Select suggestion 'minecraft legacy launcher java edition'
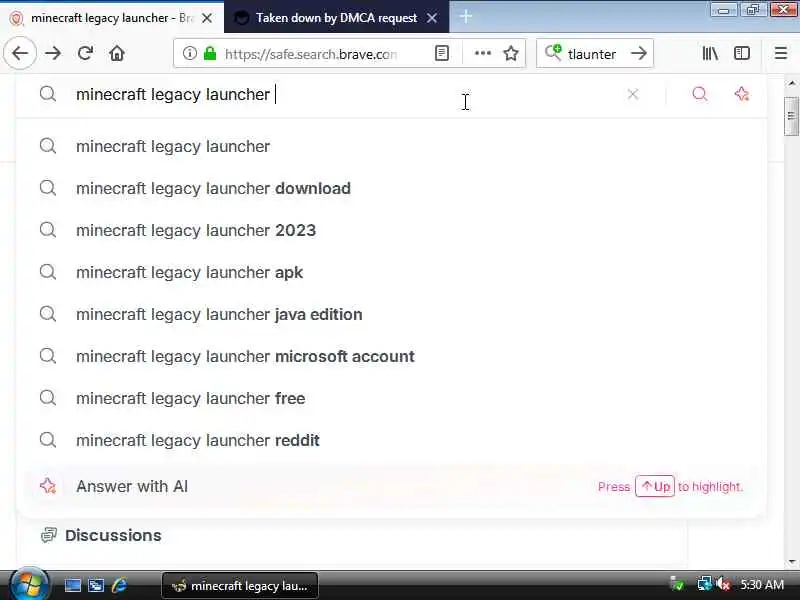This screenshot has height=600, width=800. (391, 314)
